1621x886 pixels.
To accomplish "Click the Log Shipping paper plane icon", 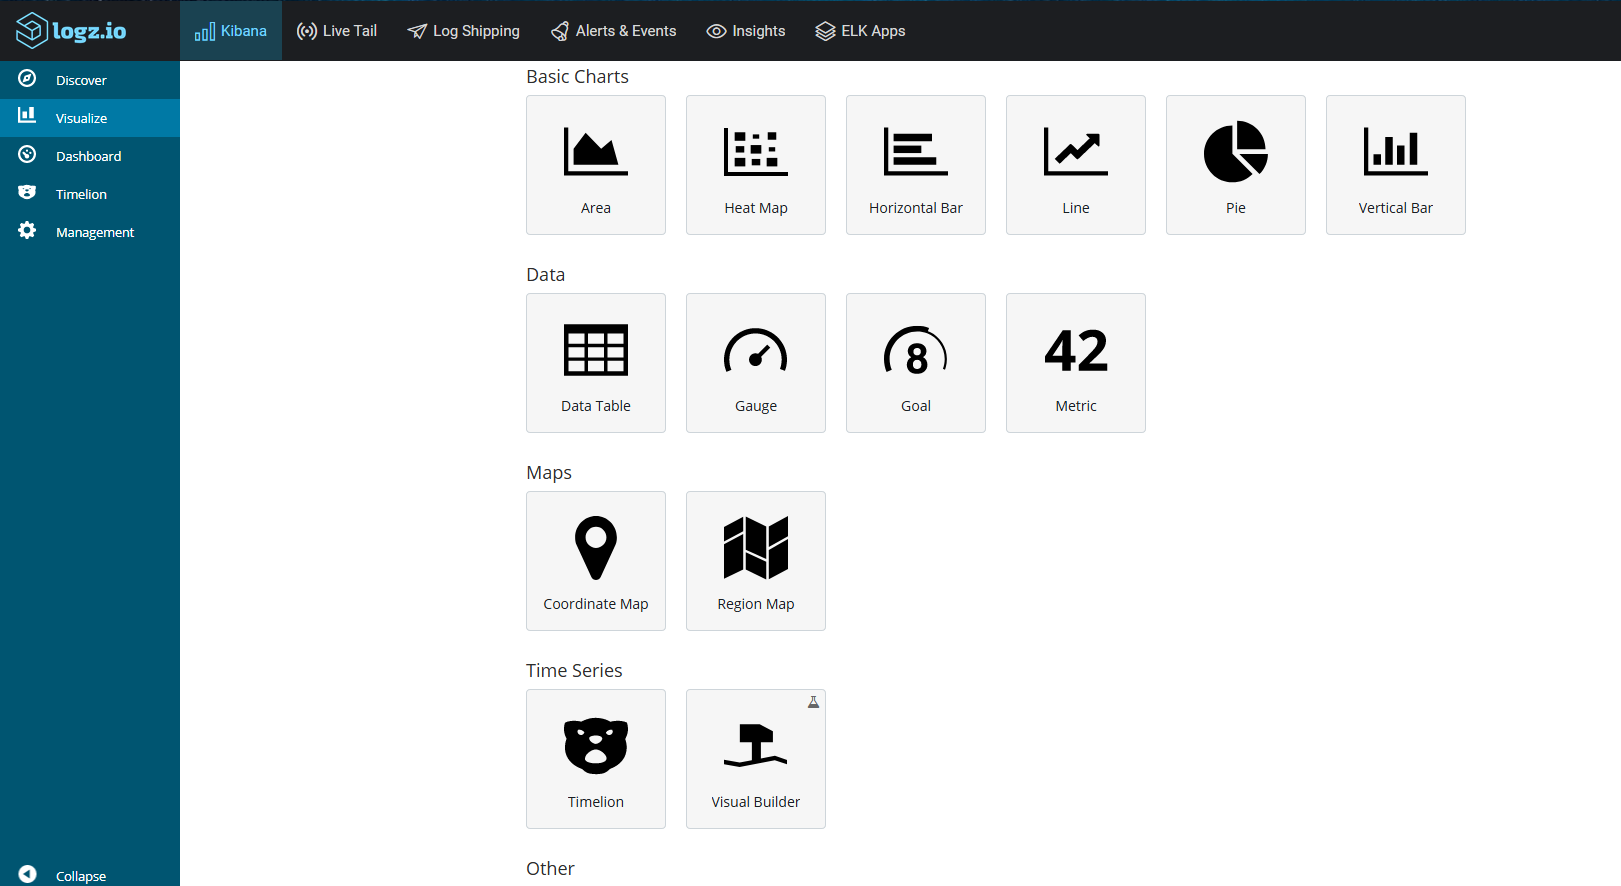I will pos(417,31).
